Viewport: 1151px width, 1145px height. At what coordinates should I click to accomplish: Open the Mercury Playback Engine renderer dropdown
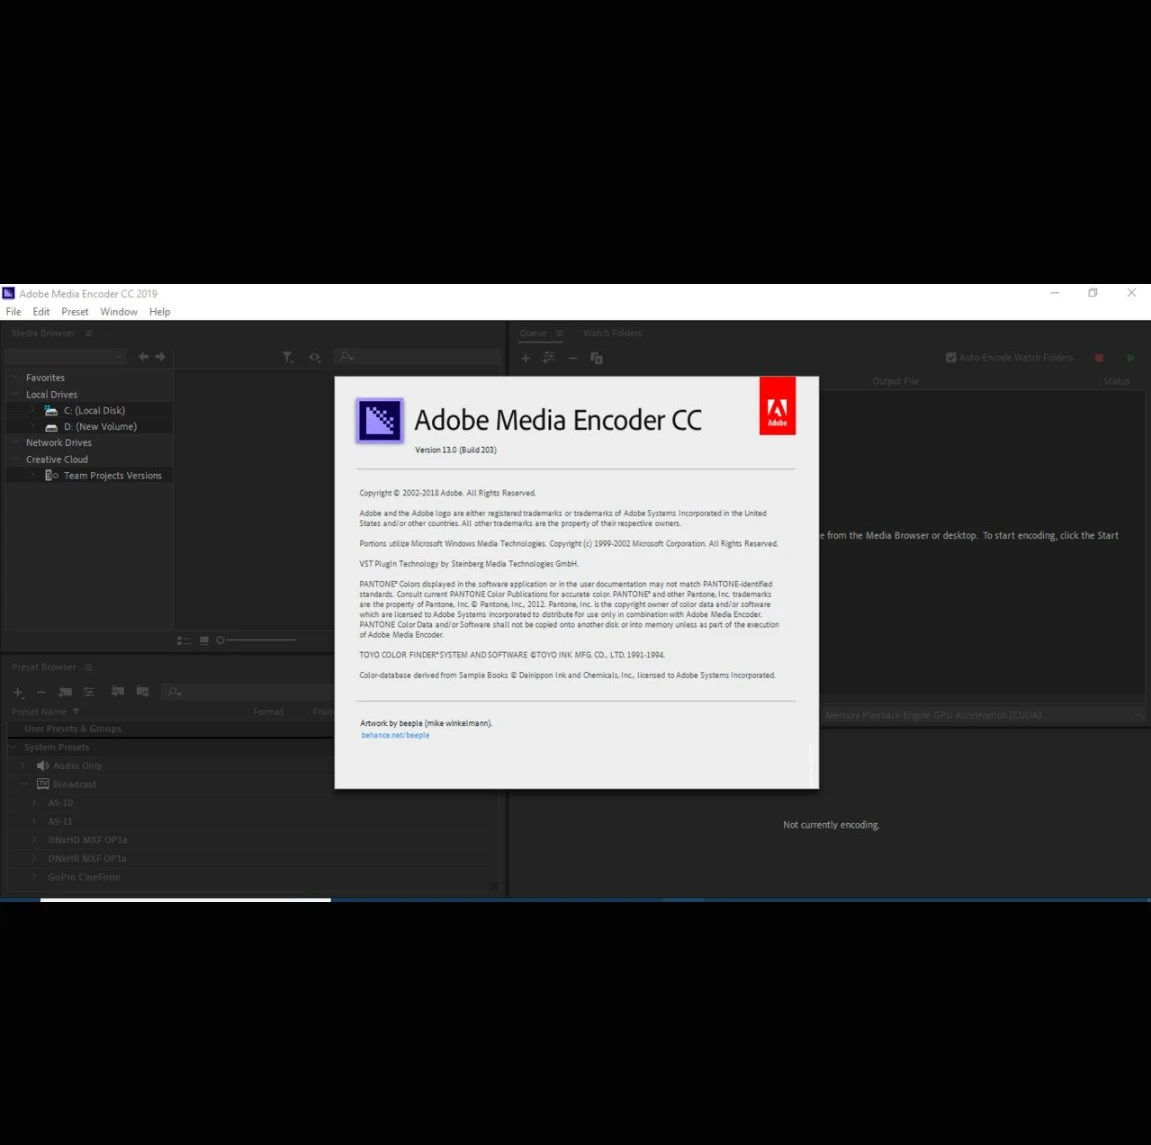[x=982, y=715]
